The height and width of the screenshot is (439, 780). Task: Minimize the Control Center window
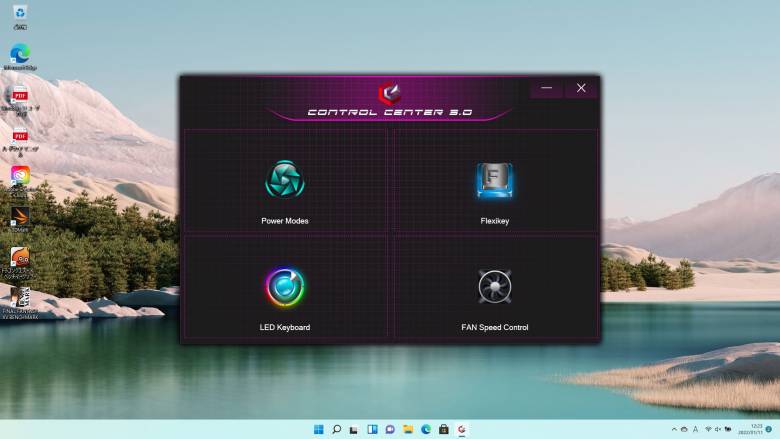547,88
